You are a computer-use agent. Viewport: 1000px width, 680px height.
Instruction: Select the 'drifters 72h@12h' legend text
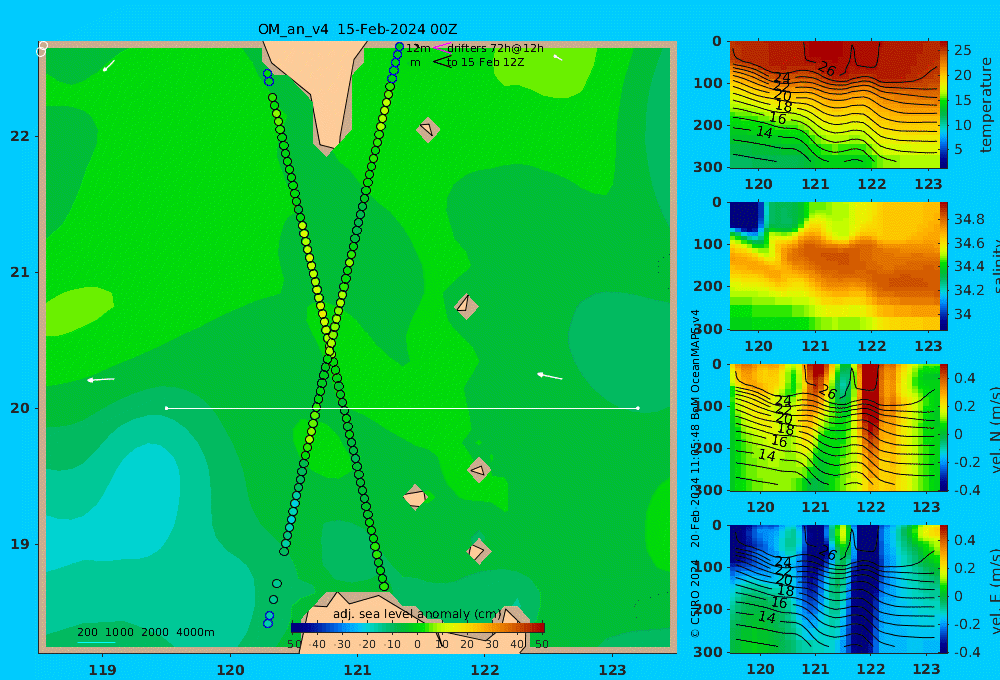click(x=495, y=48)
